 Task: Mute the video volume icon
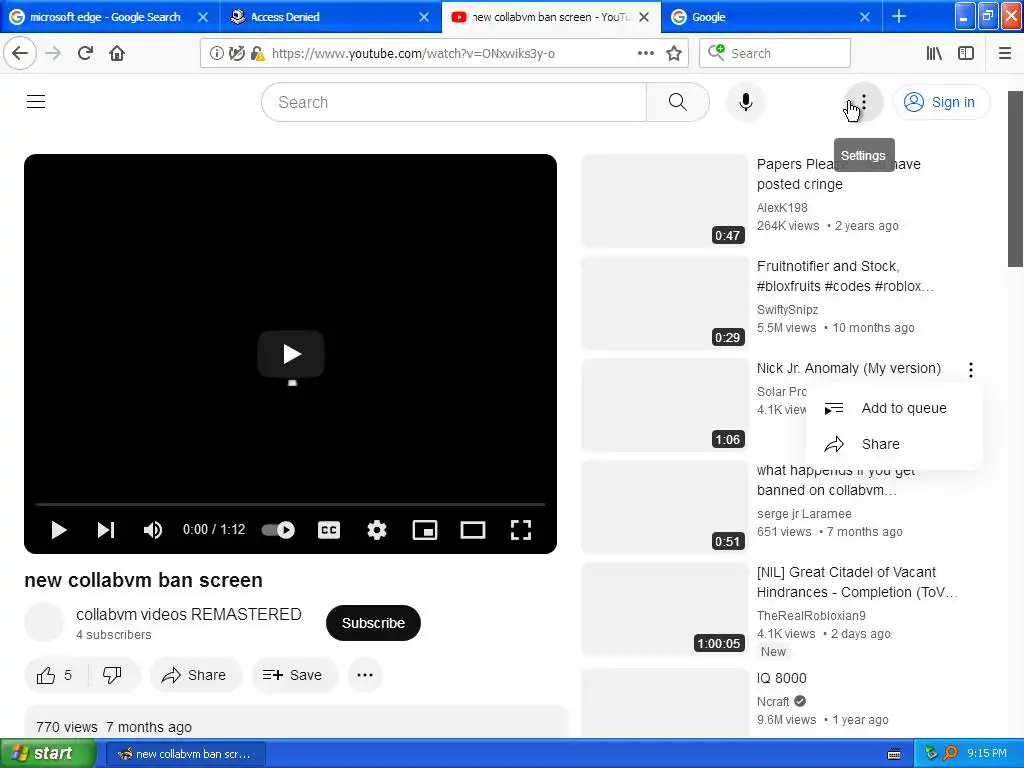tap(153, 530)
